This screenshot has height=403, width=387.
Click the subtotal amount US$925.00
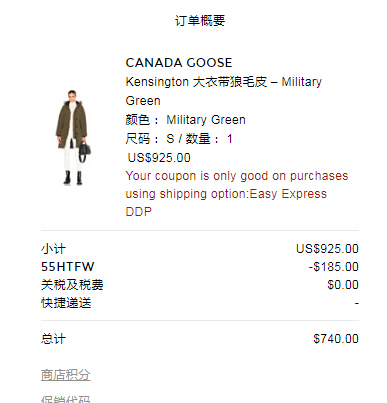point(327,249)
